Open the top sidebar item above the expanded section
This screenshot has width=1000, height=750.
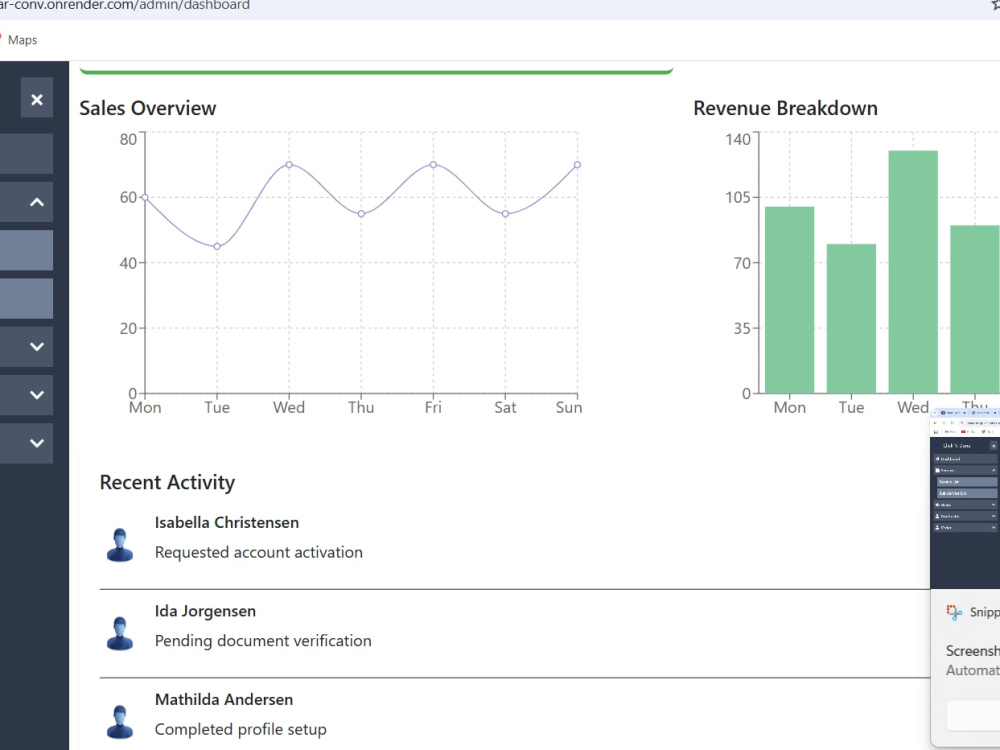click(26, 154)
